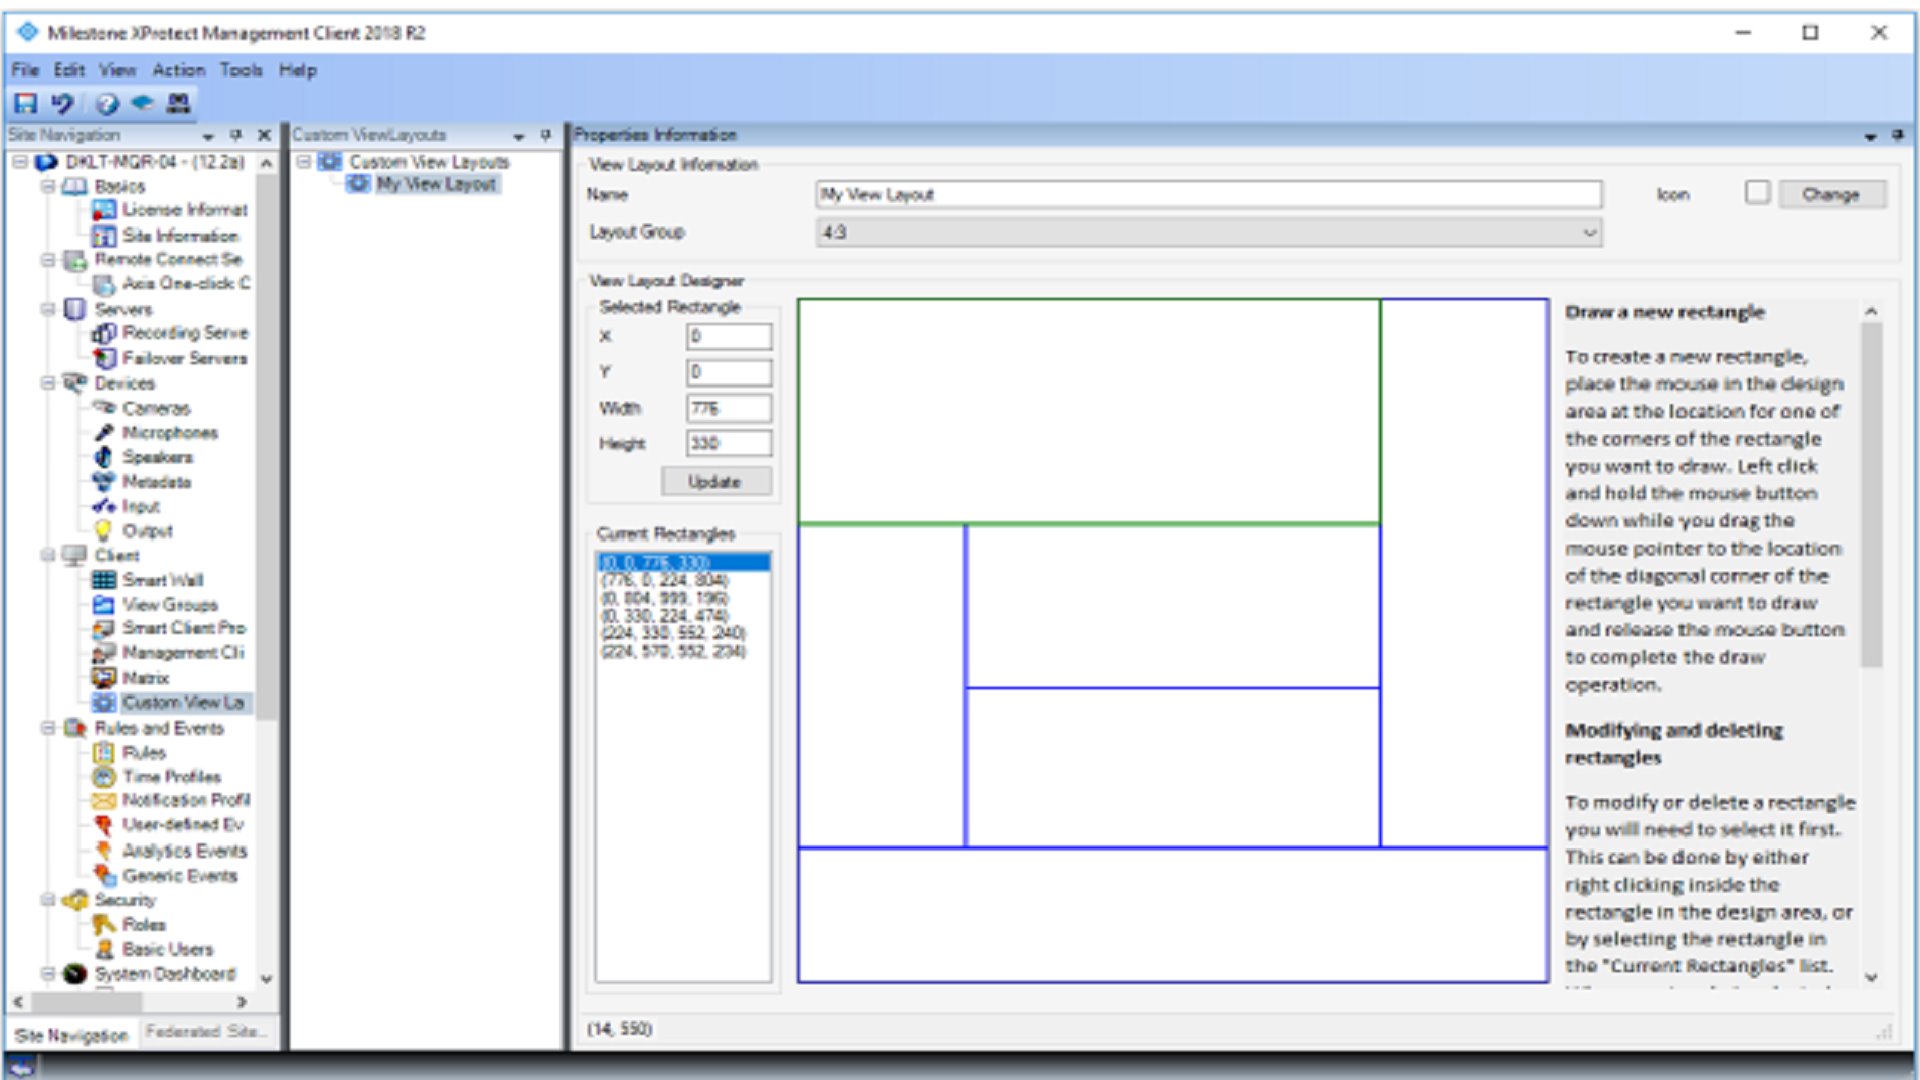Select rectangle (224, 570, 552, 234) in list
Screen dimensions: 1920x1080
click(x=673, y=652)
